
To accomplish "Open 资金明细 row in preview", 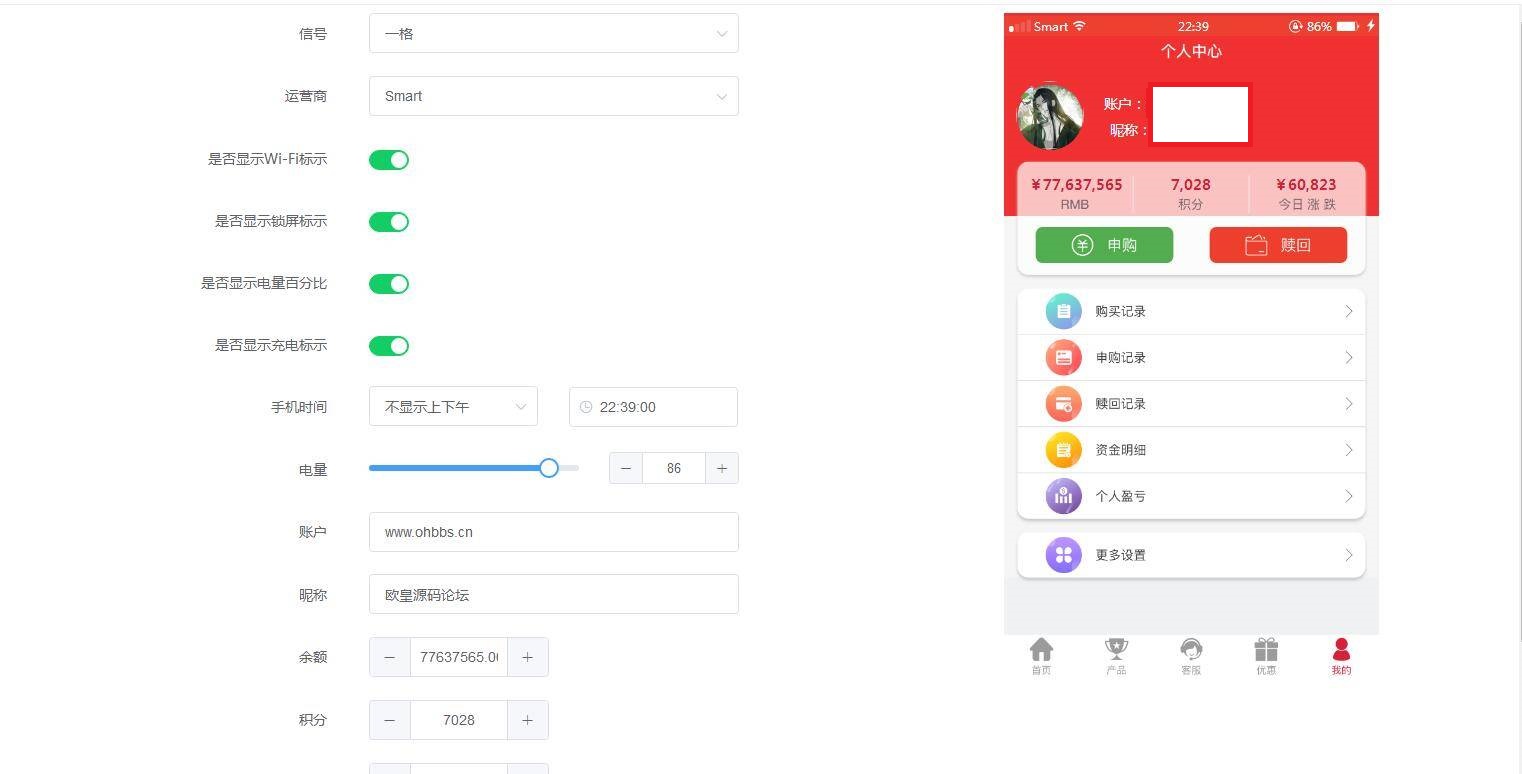I will coord(1191,450).
